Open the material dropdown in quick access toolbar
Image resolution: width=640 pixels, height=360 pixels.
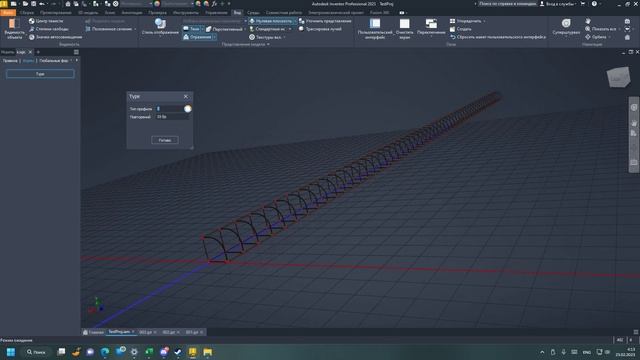(136, 4)
